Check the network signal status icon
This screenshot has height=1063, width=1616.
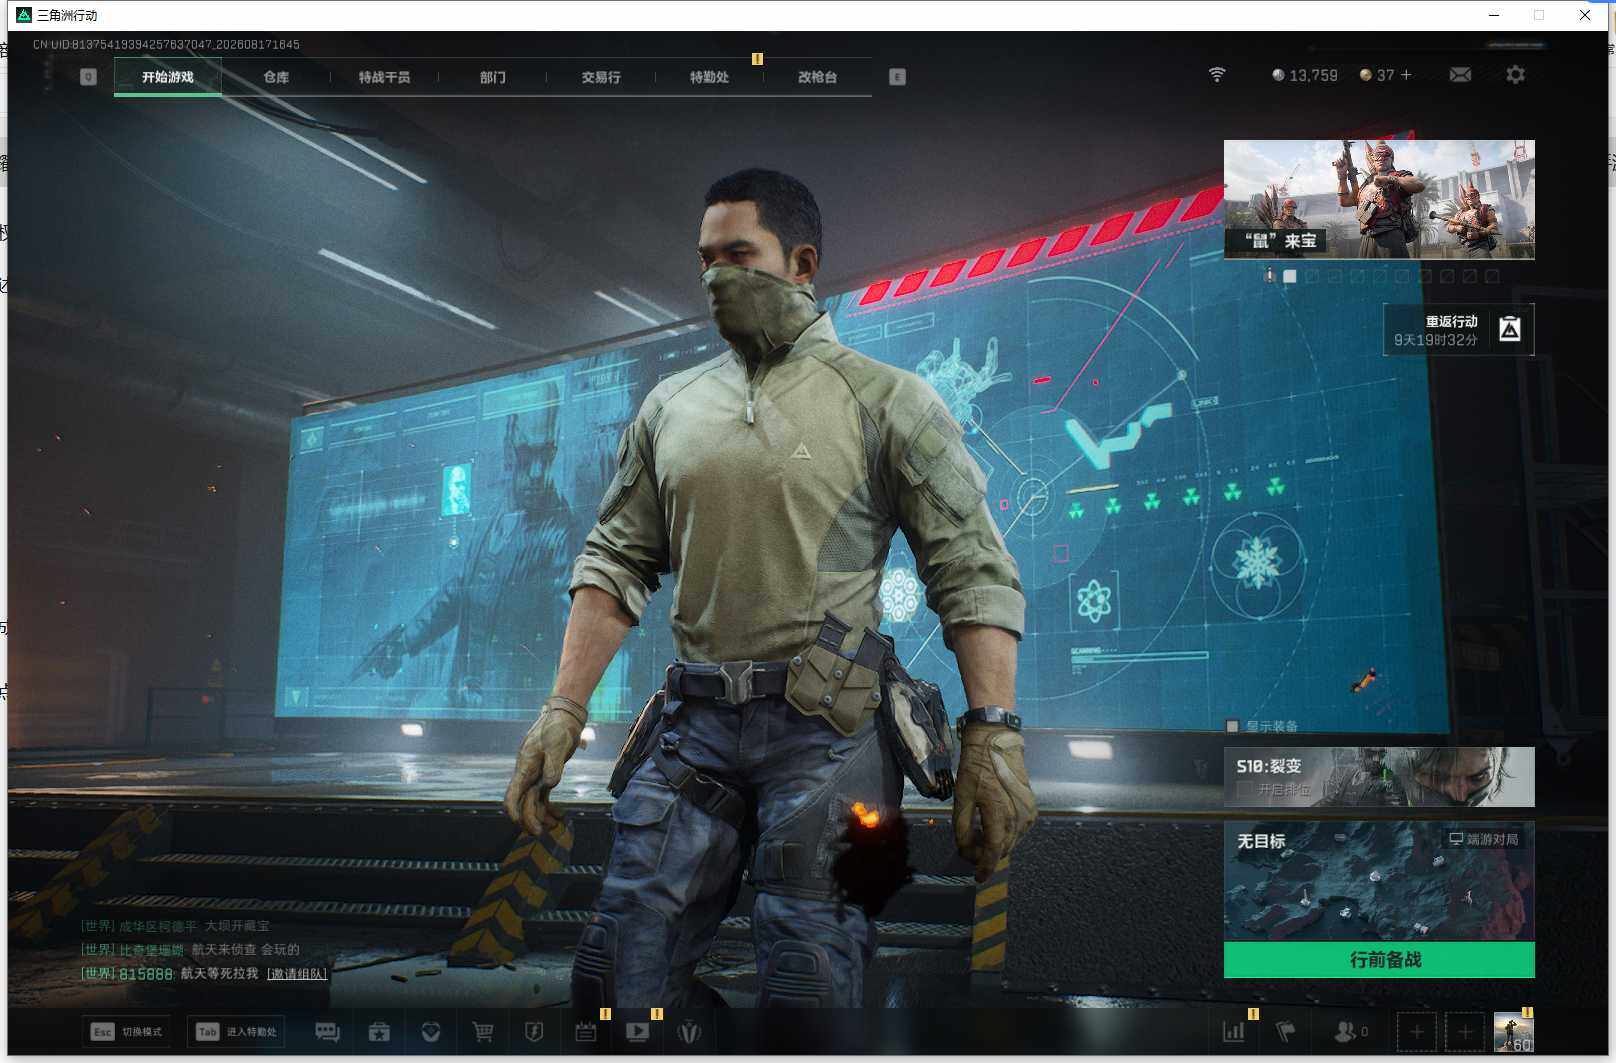click(1217, 75)
